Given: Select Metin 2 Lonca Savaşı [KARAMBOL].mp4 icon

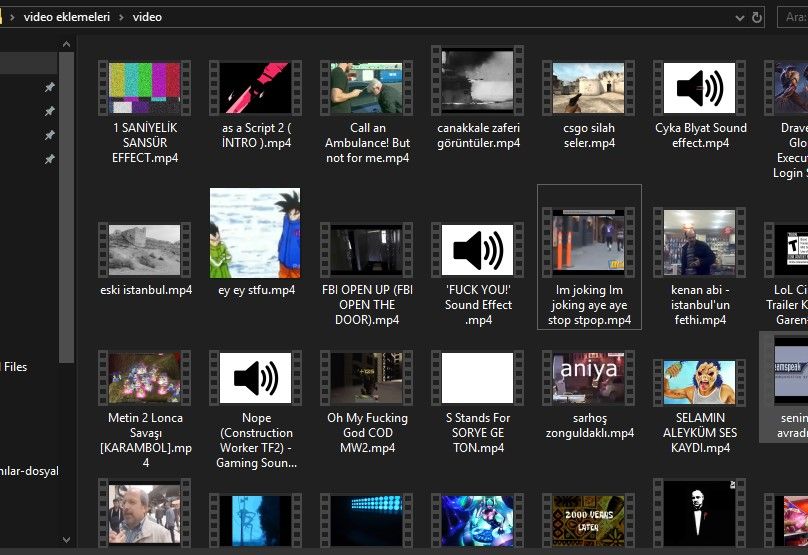Looking at the screenshot, I should (145, 378).
